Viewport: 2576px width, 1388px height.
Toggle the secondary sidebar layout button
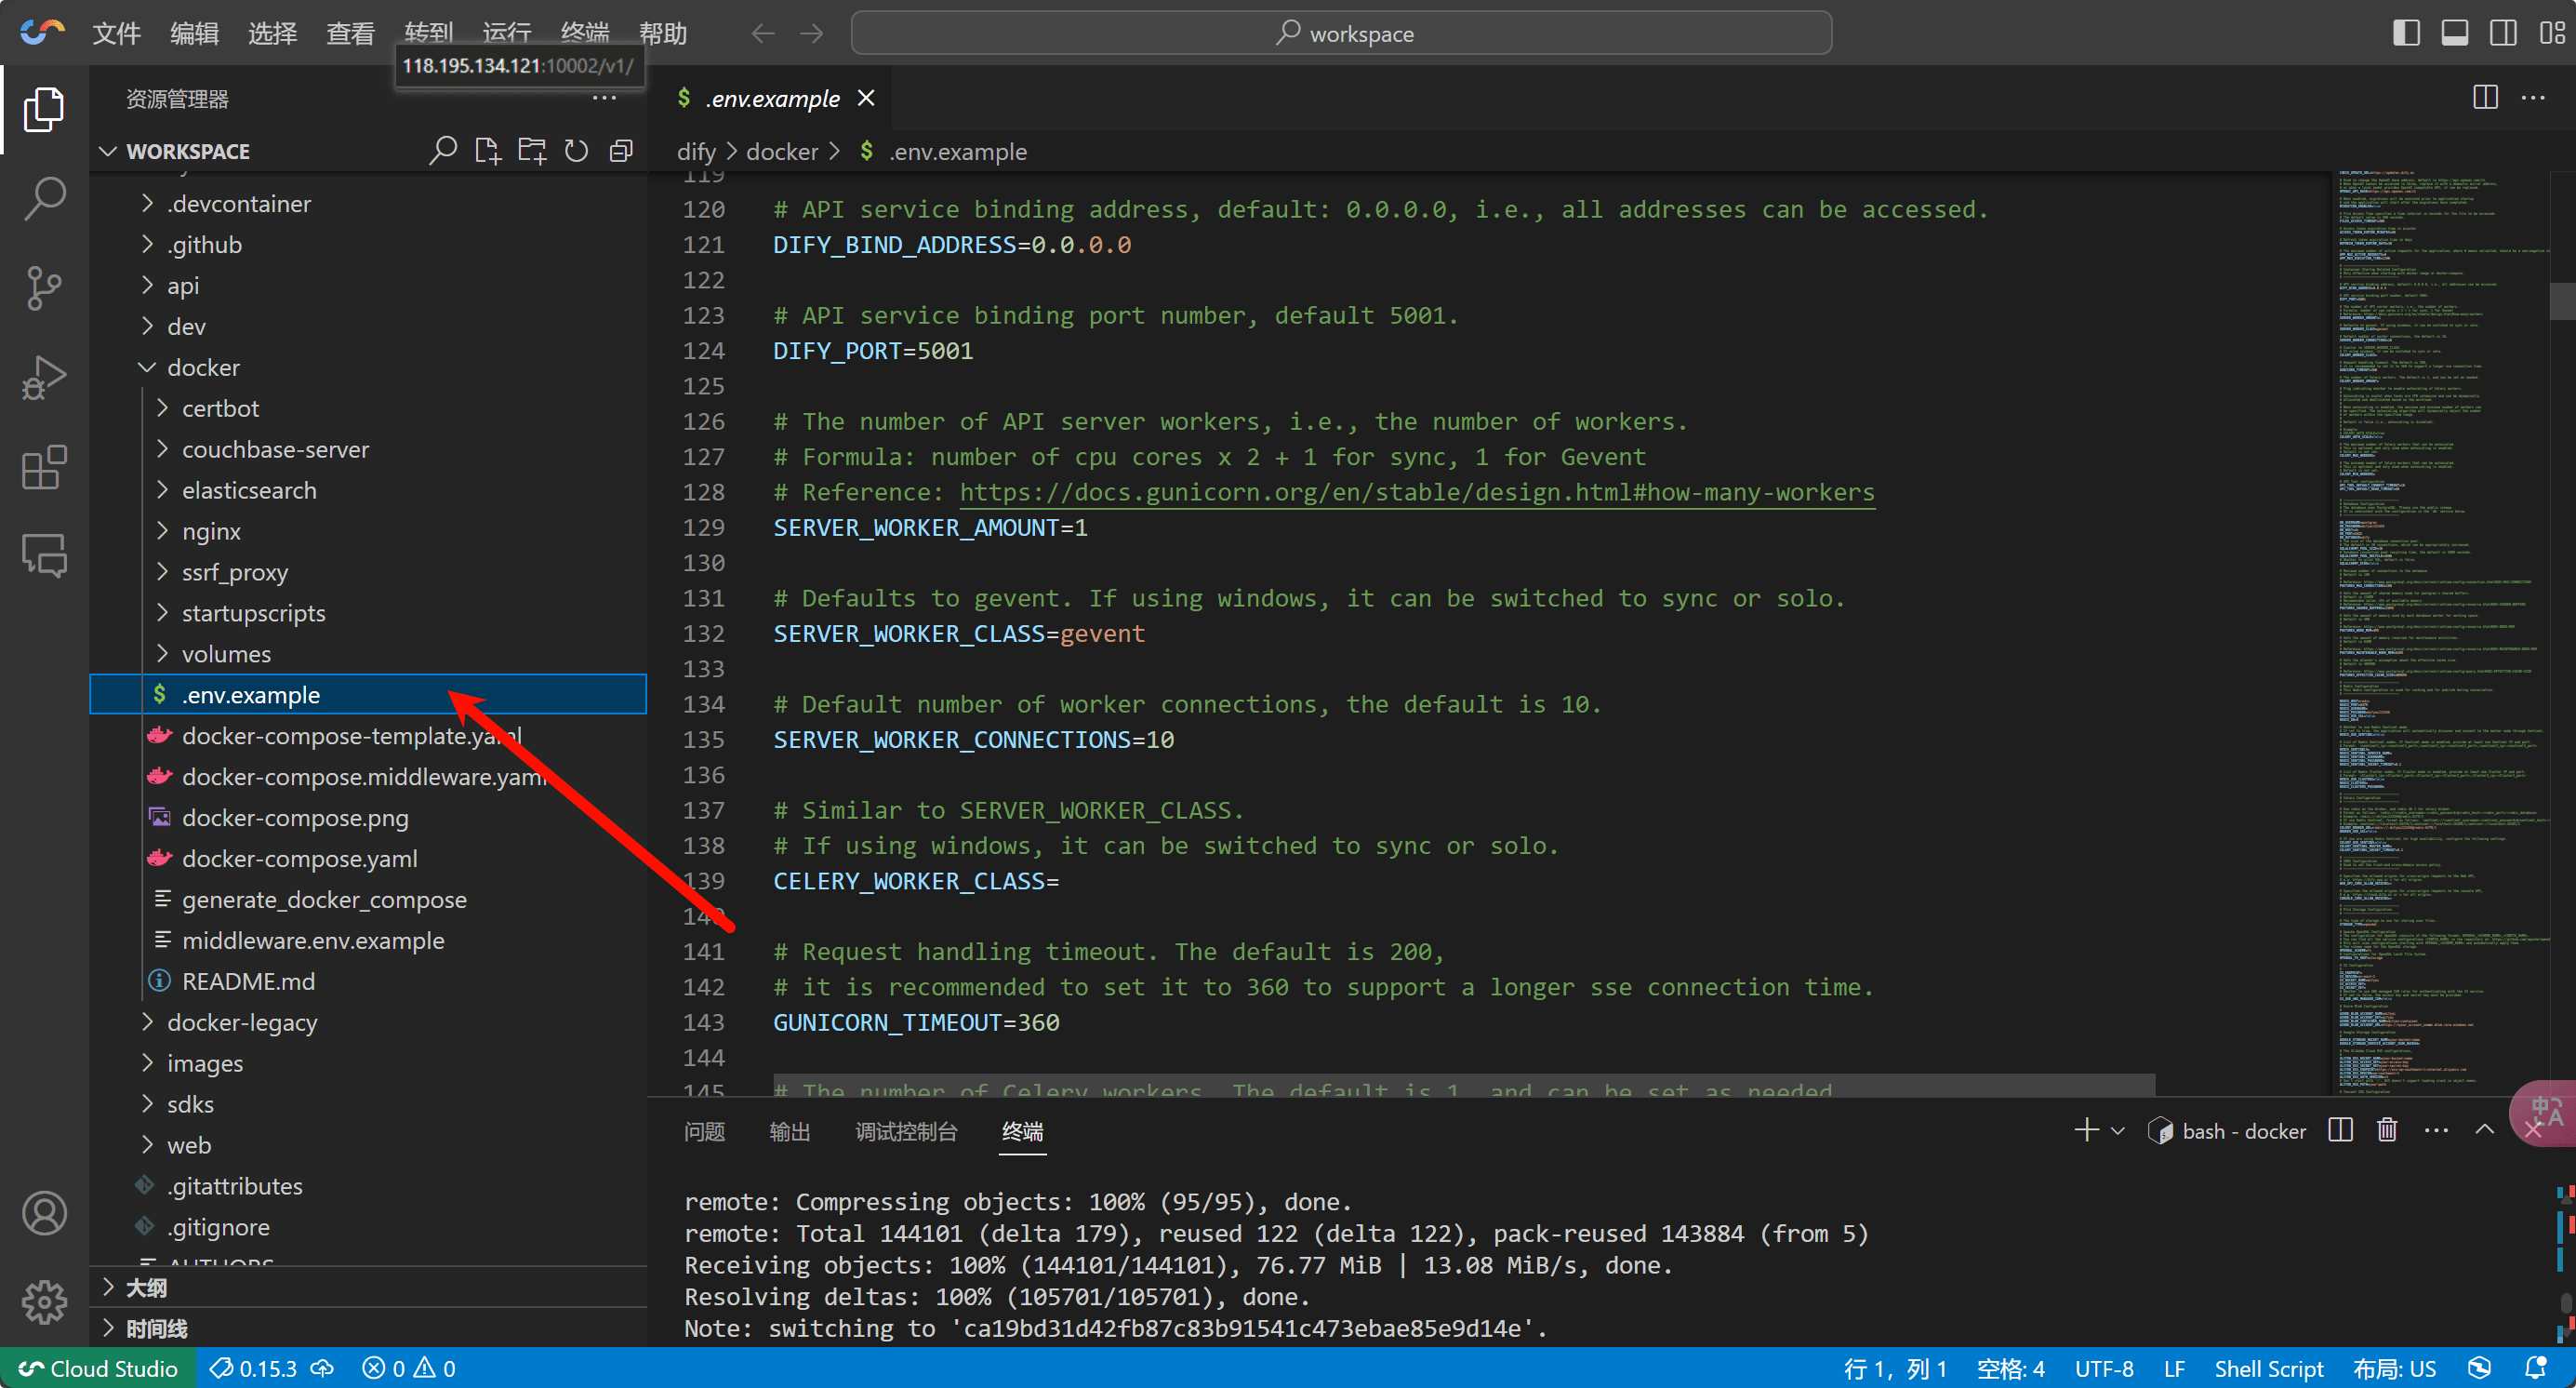tap(2503, 33)
